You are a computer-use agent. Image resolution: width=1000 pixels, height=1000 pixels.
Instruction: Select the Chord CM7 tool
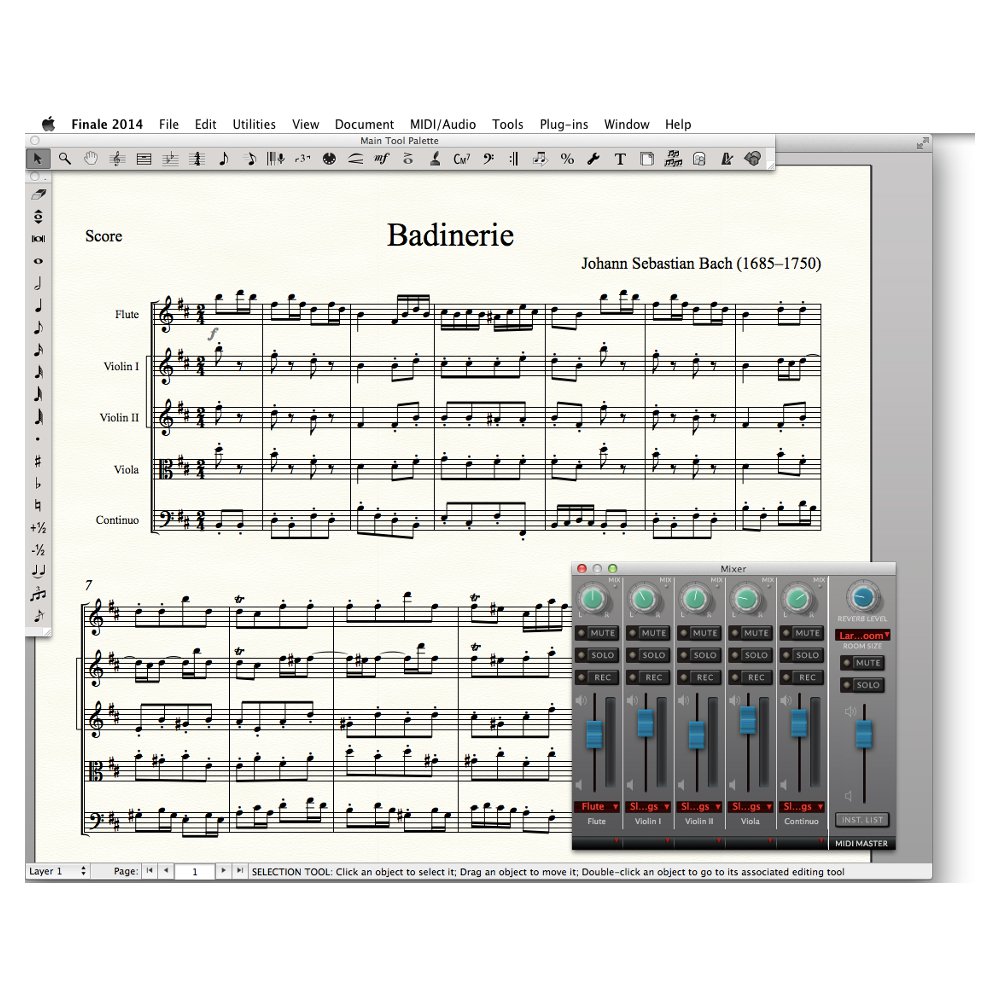pos(461,159)
